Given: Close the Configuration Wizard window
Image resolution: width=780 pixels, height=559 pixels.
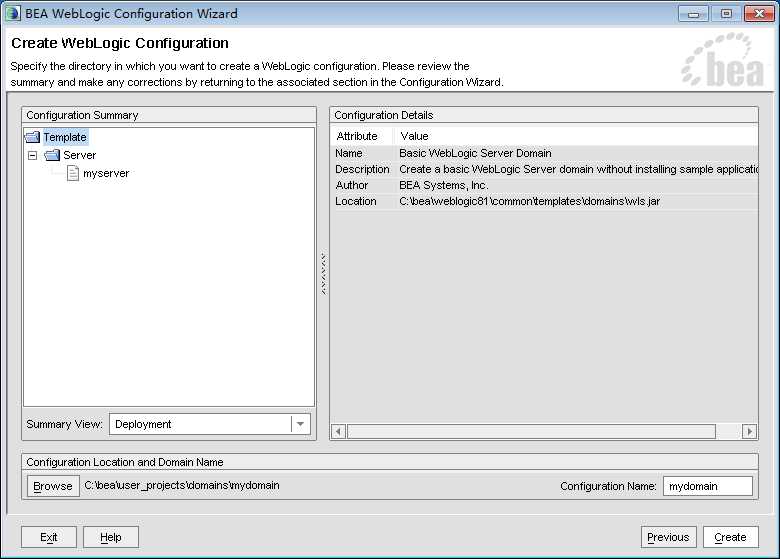Looking at the screenshot, I should click(759, 13).
